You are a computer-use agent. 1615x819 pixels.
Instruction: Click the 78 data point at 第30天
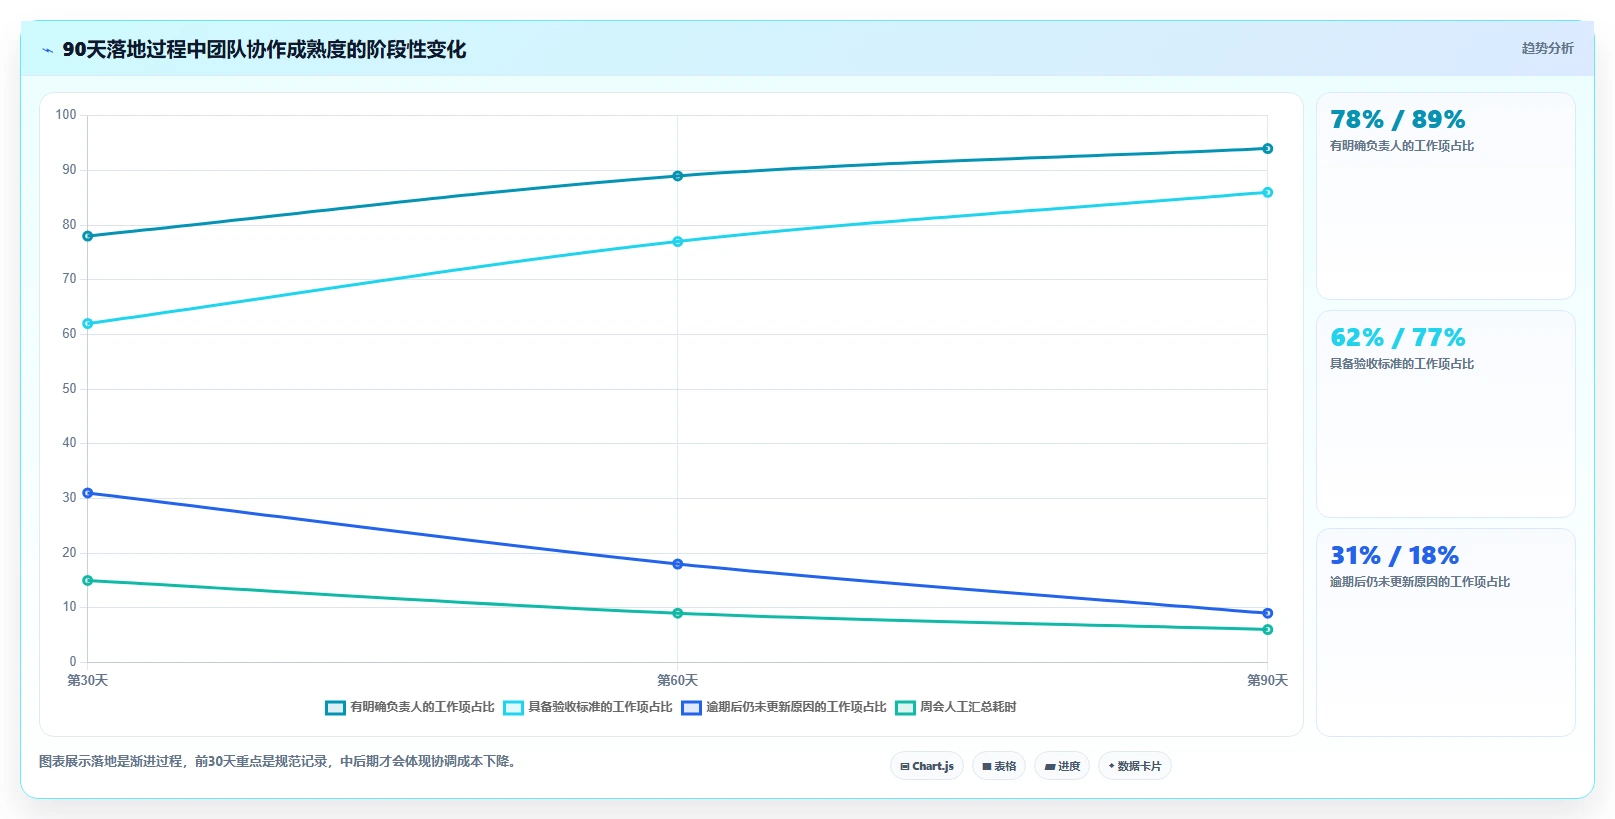[88, 236]
